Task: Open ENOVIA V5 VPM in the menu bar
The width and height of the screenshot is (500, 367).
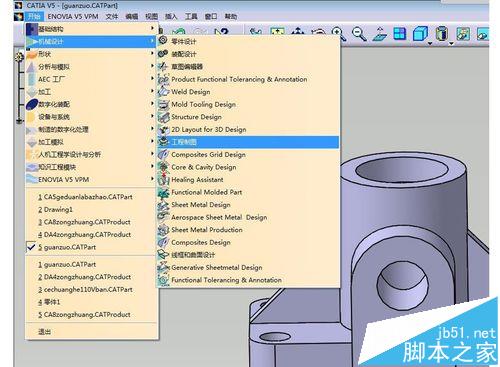Action: 73,16
